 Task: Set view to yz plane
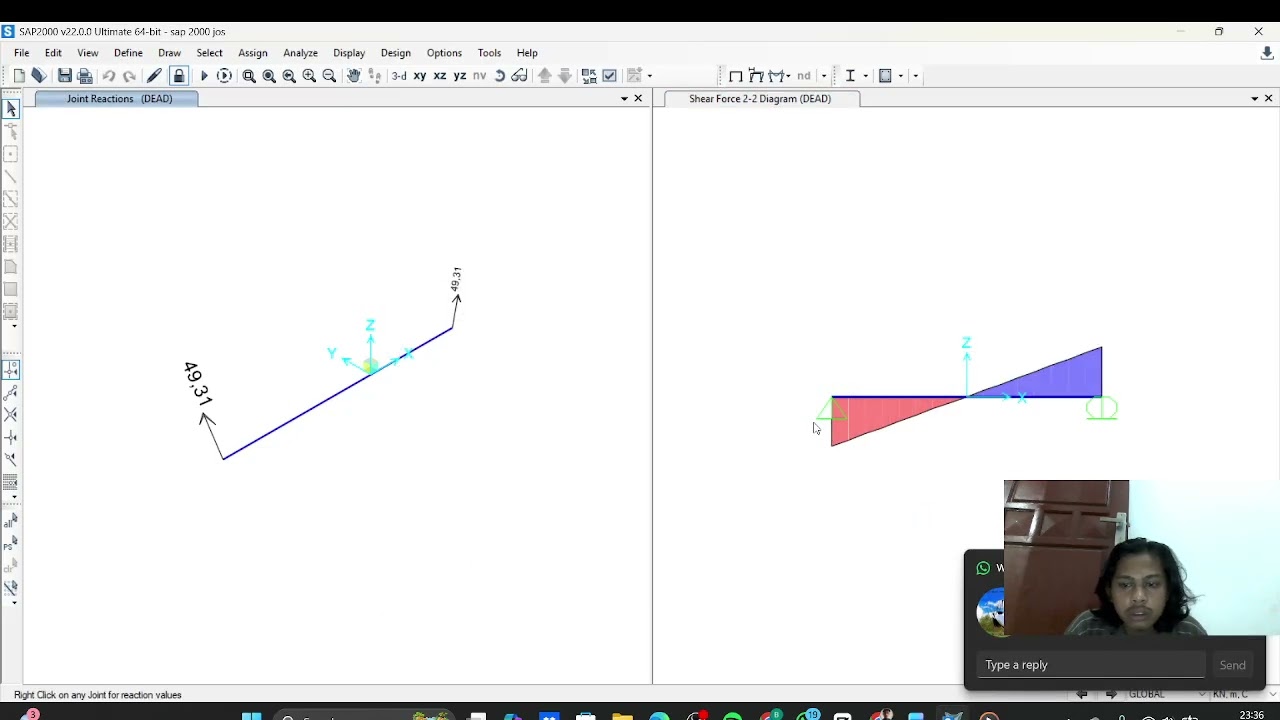click(460, 76)
